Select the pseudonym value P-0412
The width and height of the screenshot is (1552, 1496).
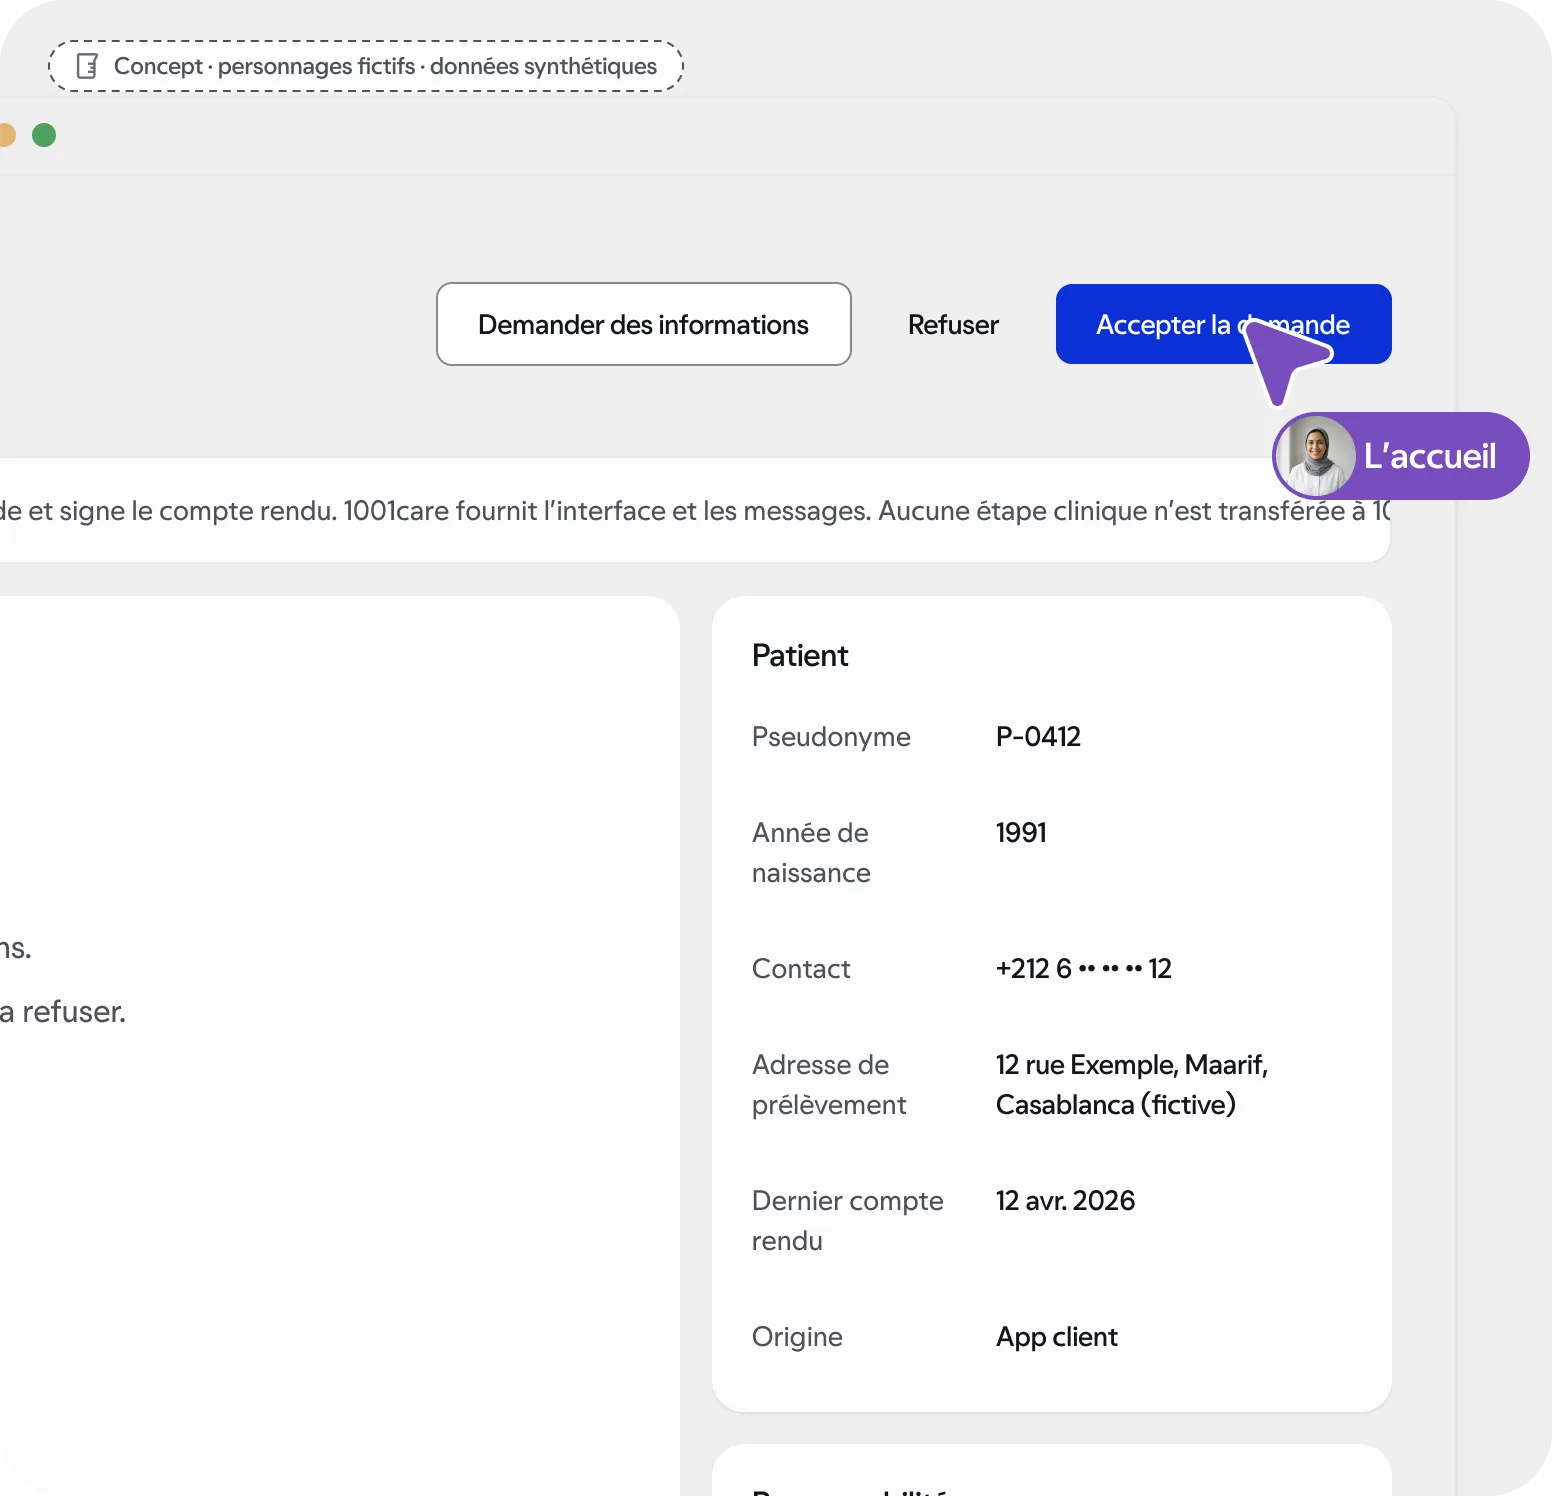click(x=1038, y=737)
